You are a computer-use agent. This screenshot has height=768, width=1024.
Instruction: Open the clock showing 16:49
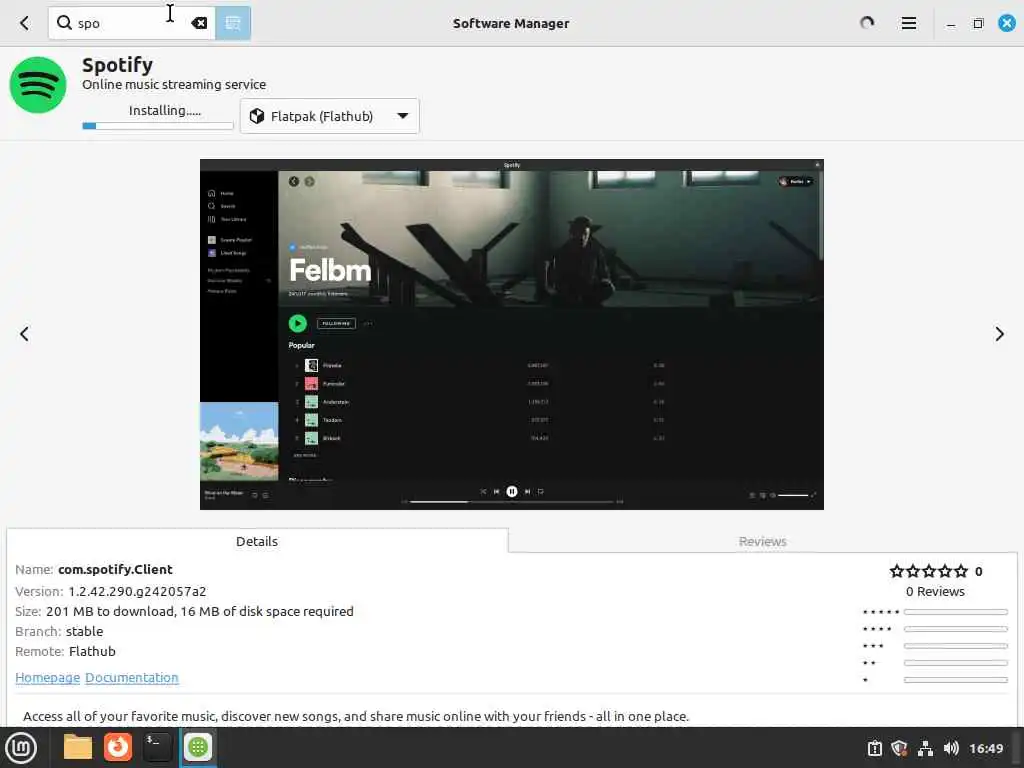click(985, 748)
